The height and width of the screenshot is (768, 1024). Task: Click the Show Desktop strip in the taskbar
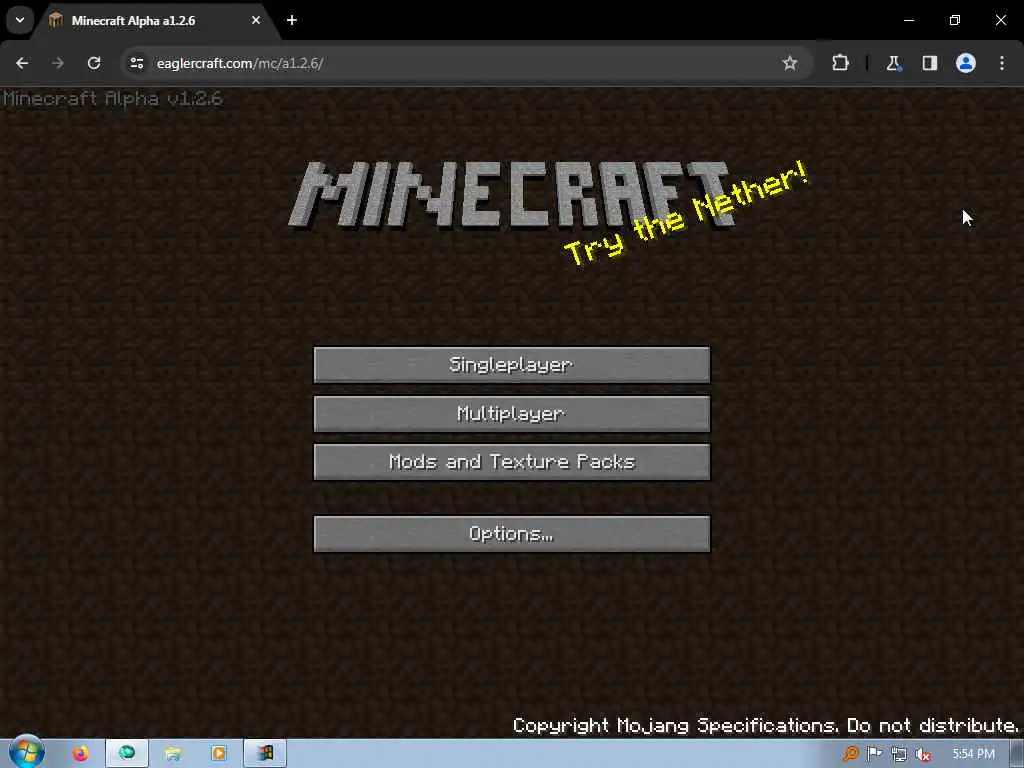tap(1017, 754)
